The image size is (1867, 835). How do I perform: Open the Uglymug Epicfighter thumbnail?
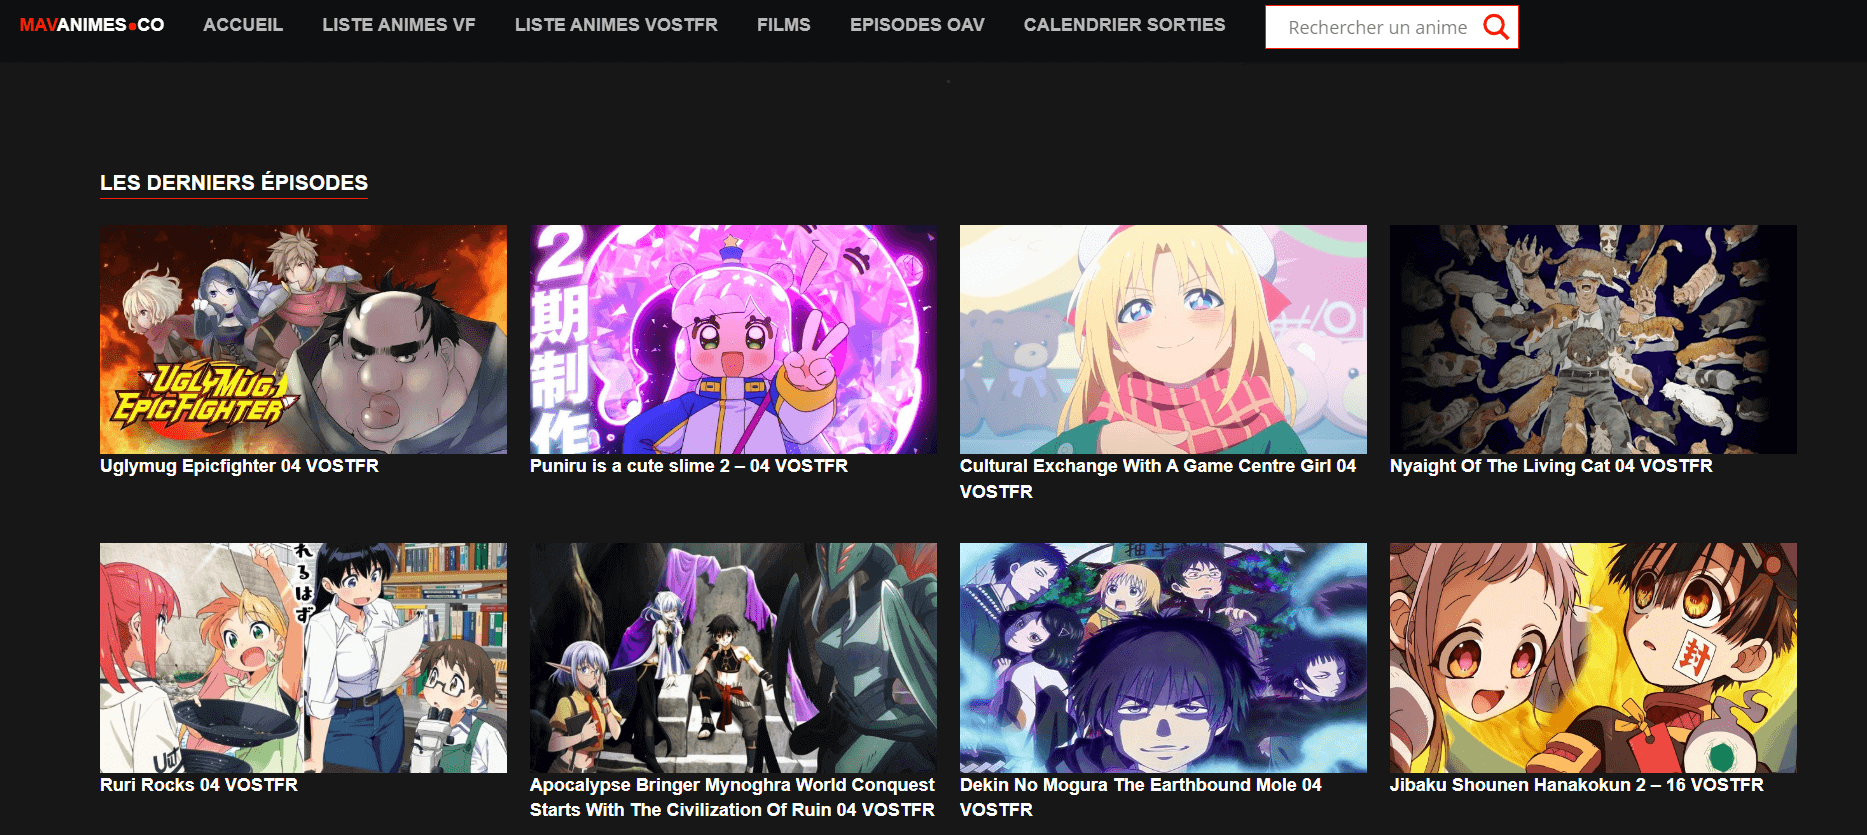[303, 339]
